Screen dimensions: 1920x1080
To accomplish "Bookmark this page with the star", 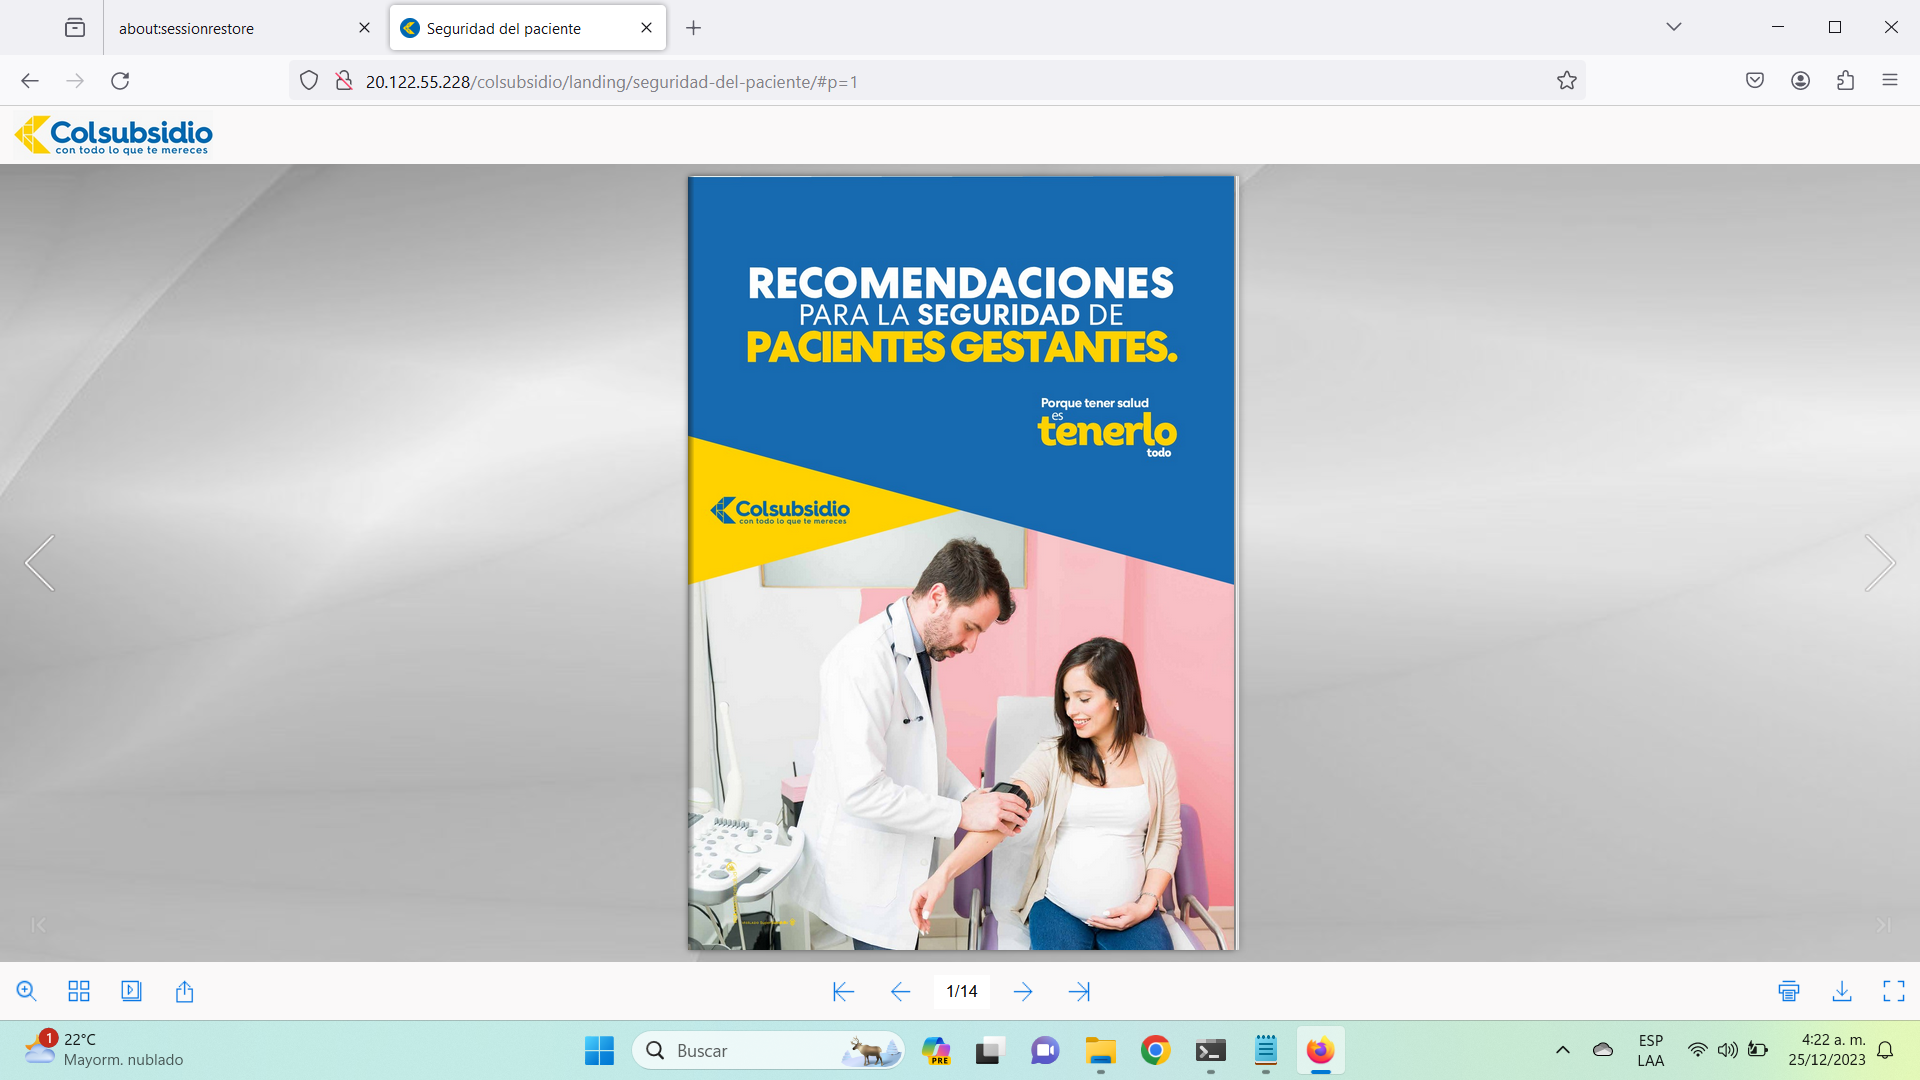I will pos(1567,81).
